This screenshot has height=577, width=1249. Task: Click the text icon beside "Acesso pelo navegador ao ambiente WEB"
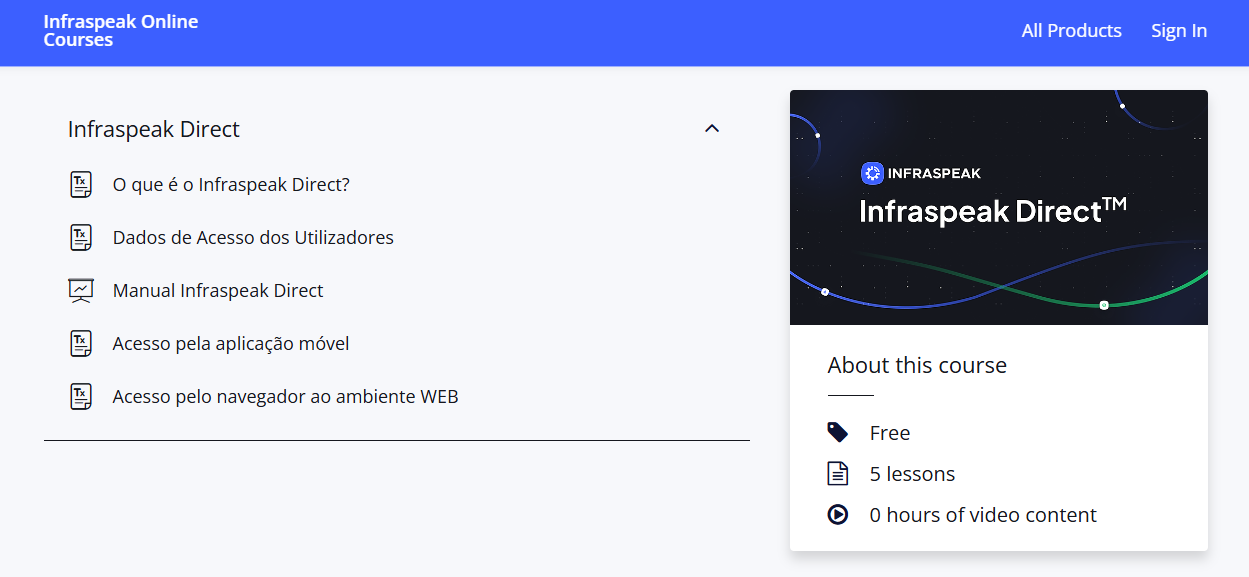click(x=81, y=397)
